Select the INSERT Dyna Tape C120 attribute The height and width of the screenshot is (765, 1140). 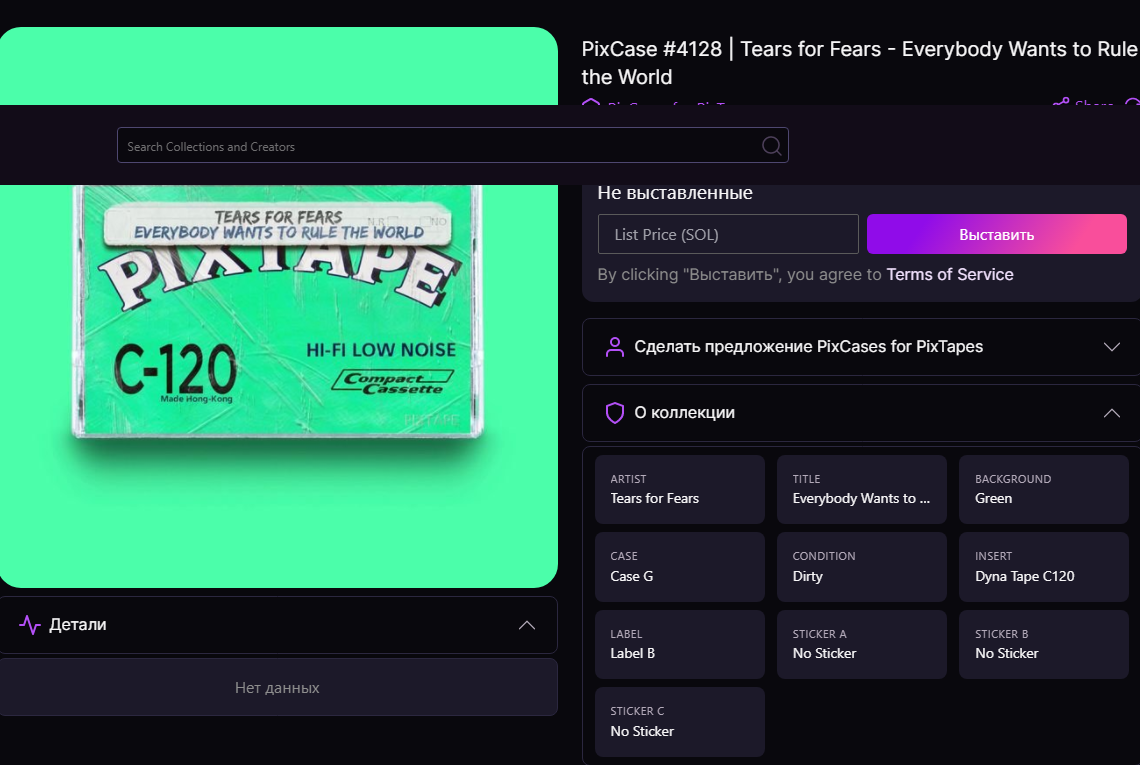click(1043, 567)
